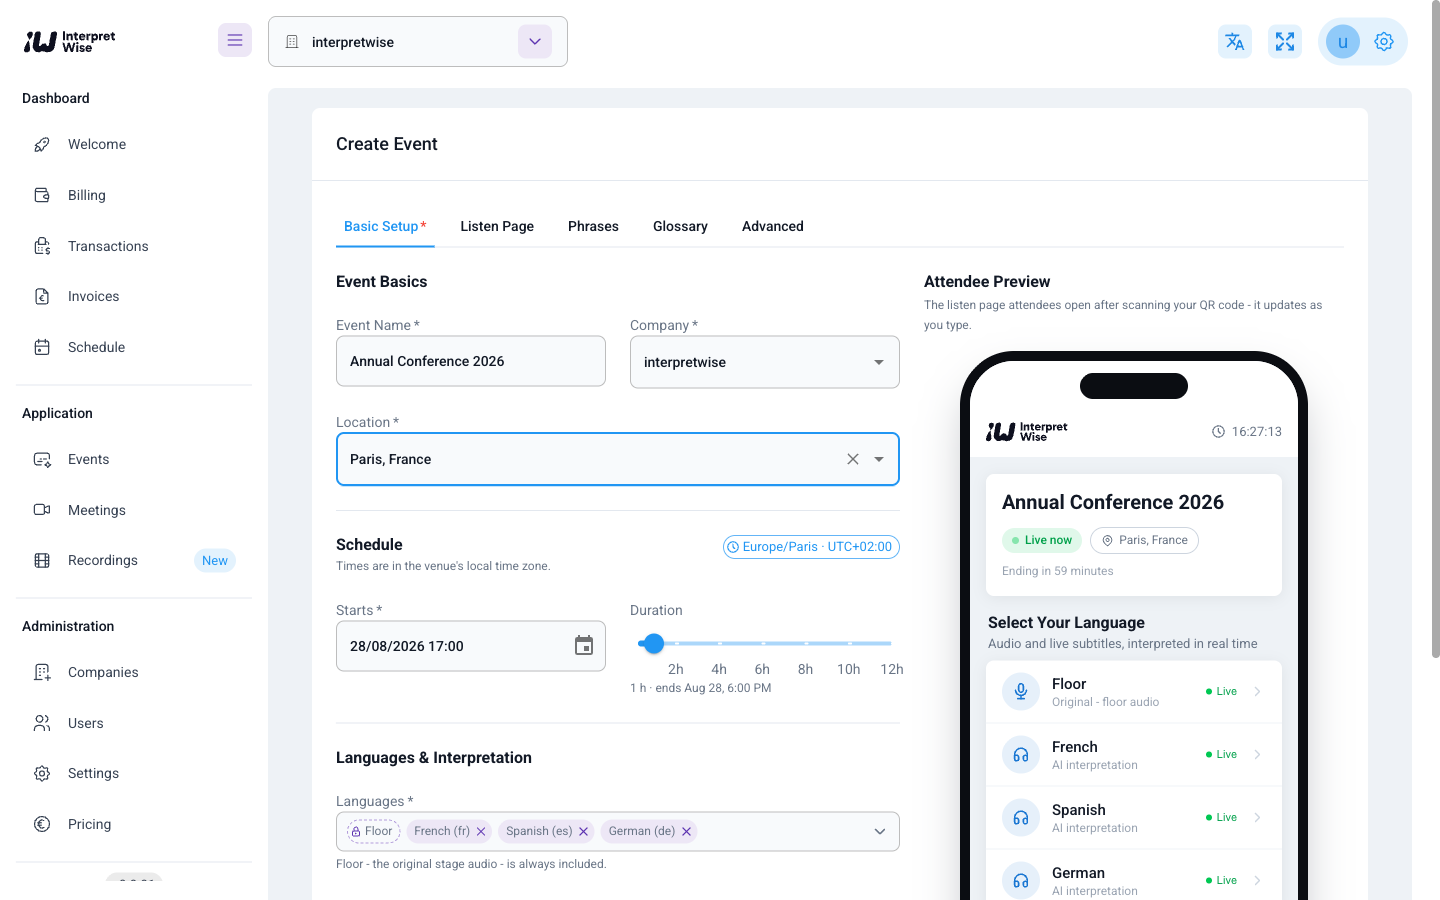Open Companies under Administration
The width and height of the screenshot is (1440, 900).
134,672
